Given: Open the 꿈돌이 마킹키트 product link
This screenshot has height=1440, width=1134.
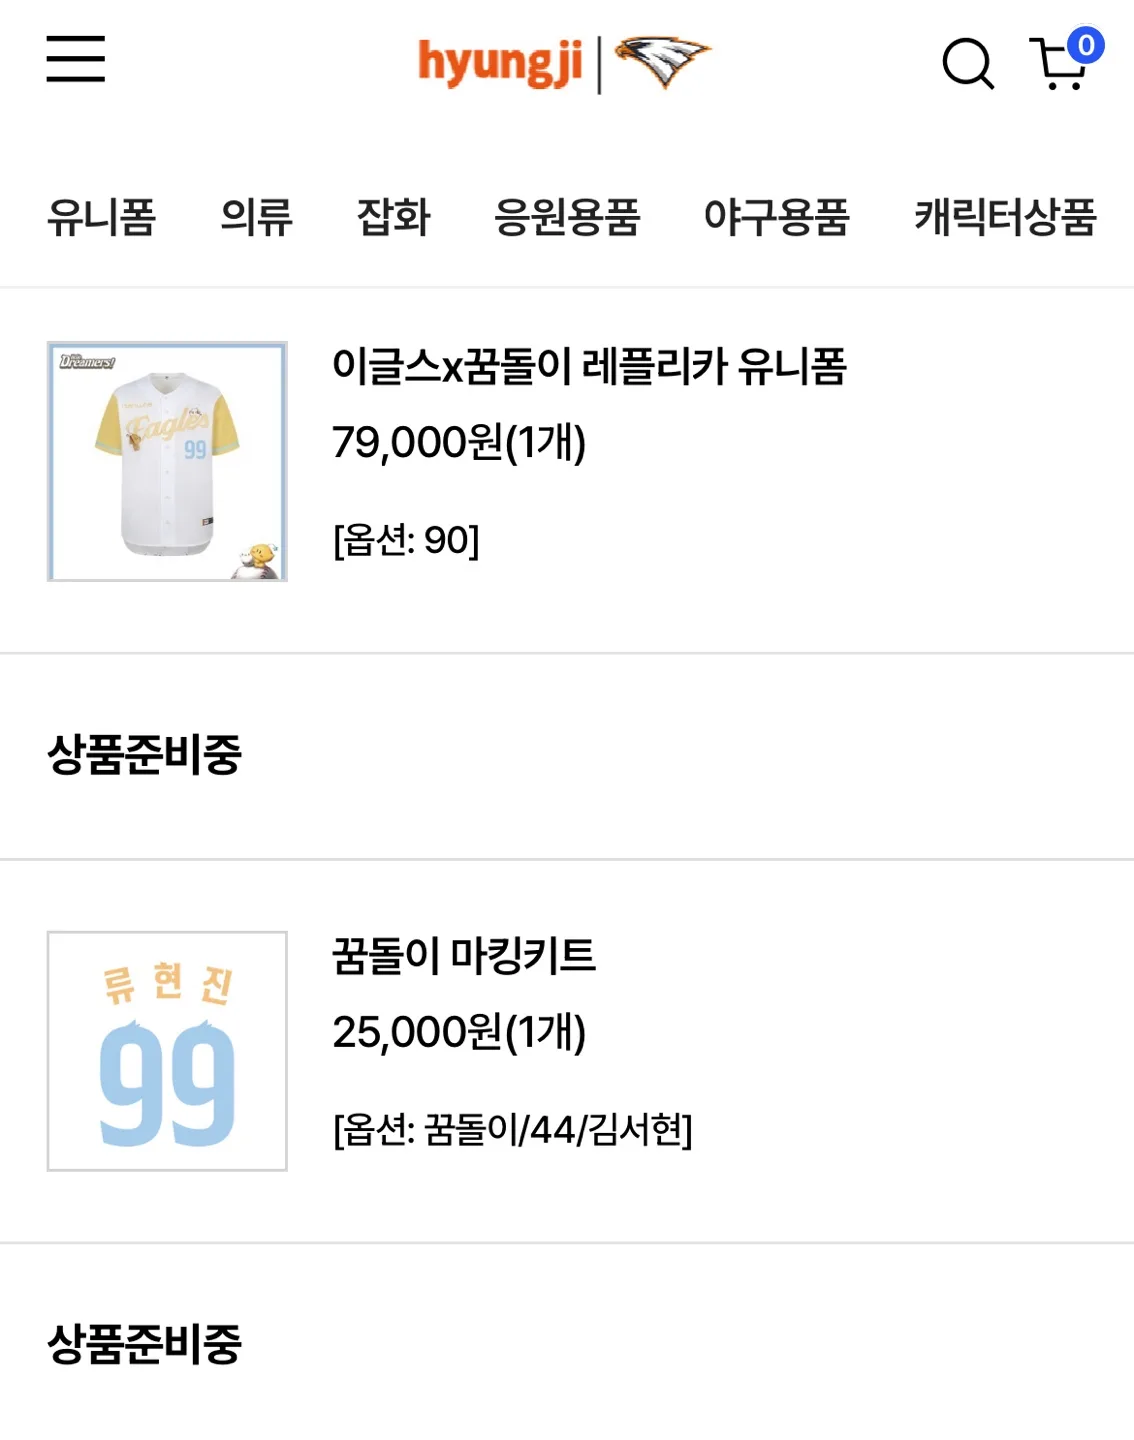Looking at the screenshot, I should pyautogui.click(x=464, y=956).
